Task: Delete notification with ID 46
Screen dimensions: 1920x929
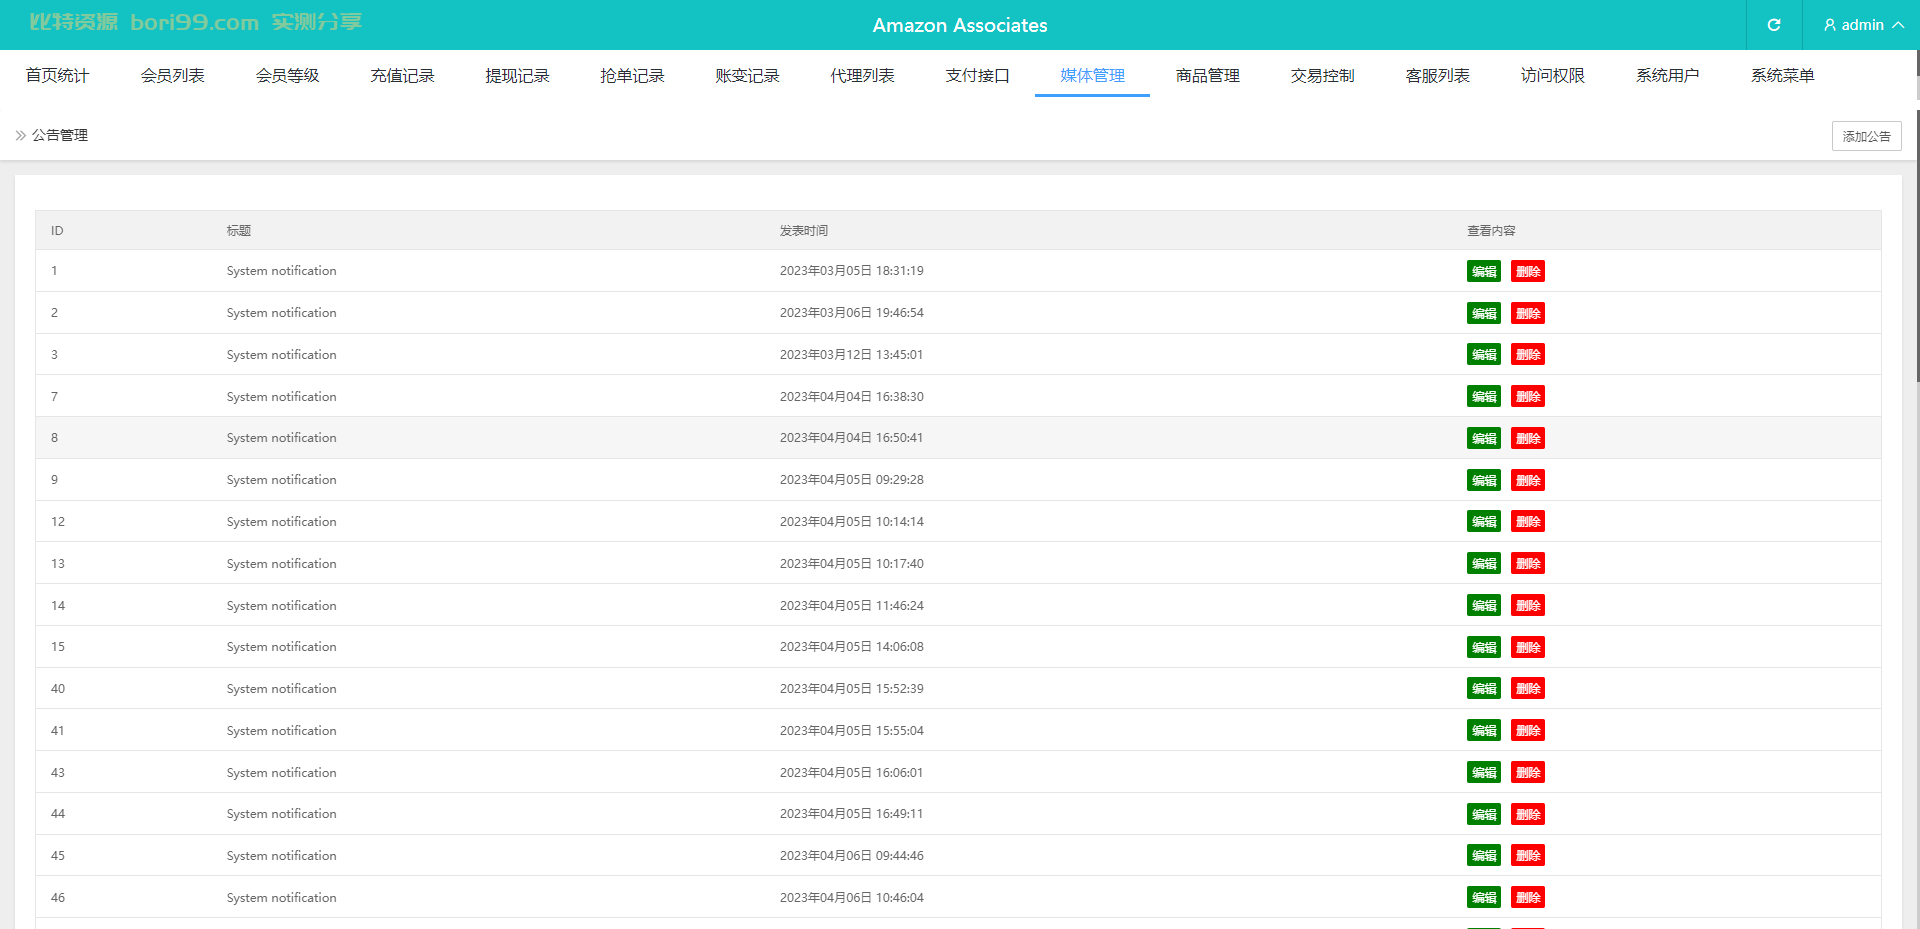Action: click(1528, 897)
